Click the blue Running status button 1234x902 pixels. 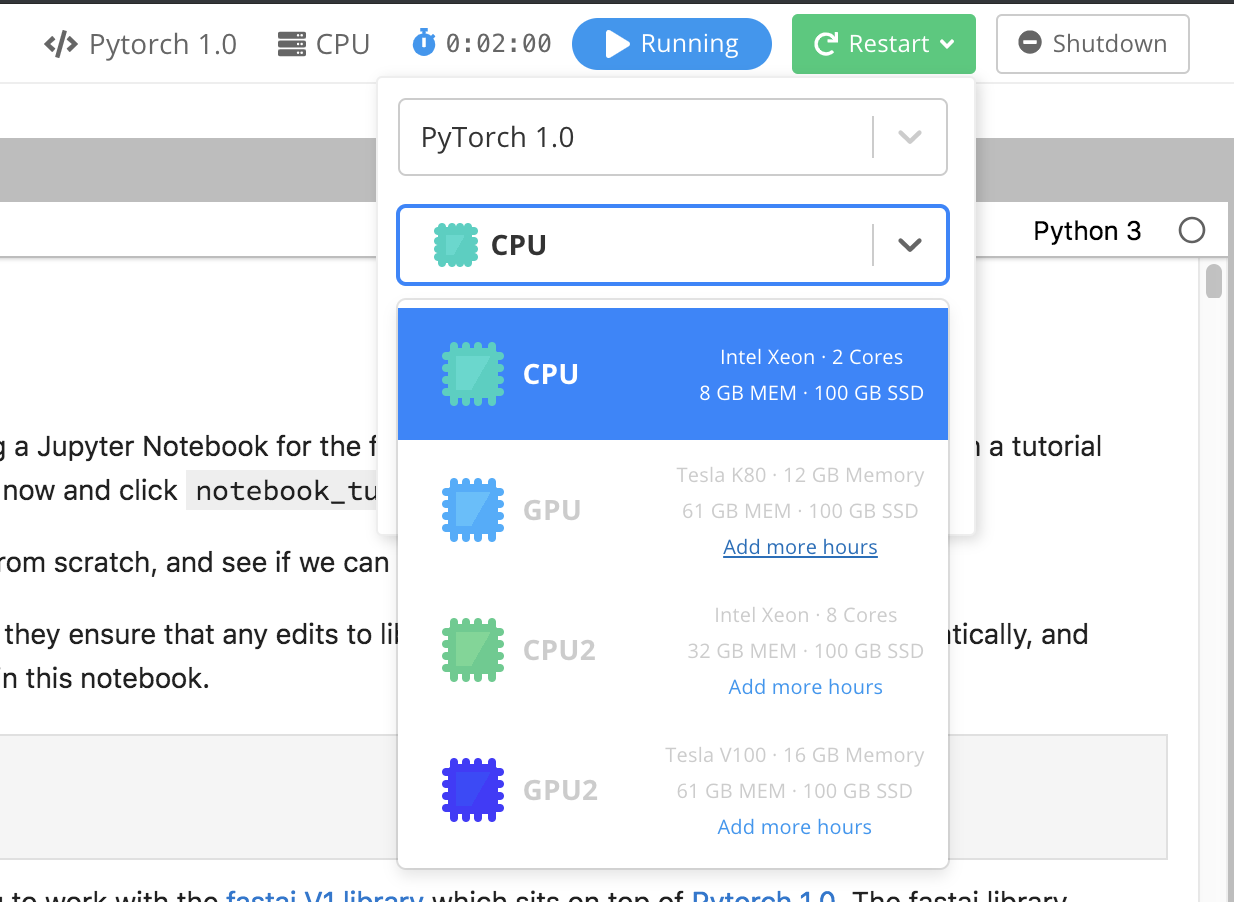pos(671,44)
